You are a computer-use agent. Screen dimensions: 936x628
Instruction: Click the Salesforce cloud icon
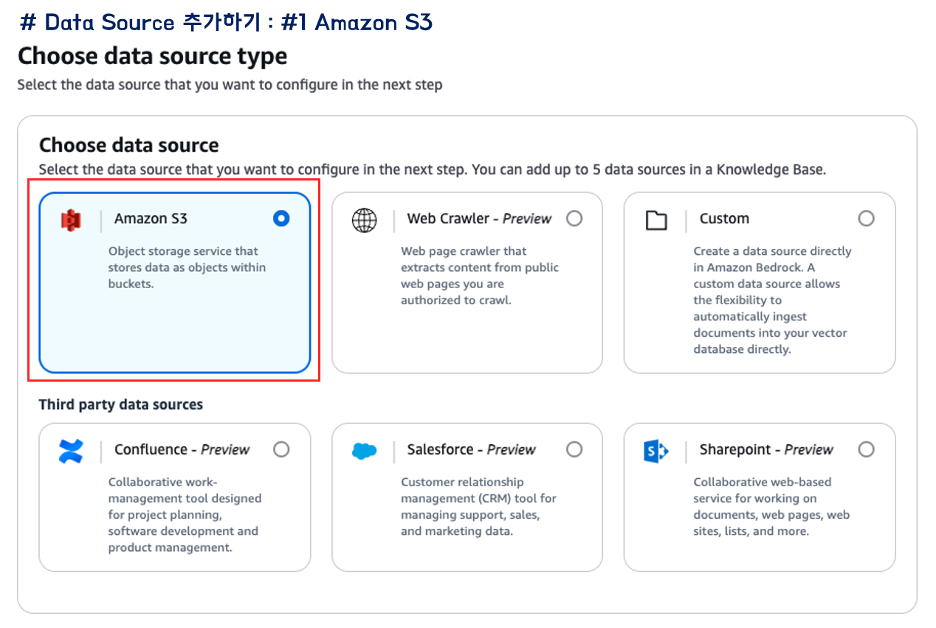[364, 451]
